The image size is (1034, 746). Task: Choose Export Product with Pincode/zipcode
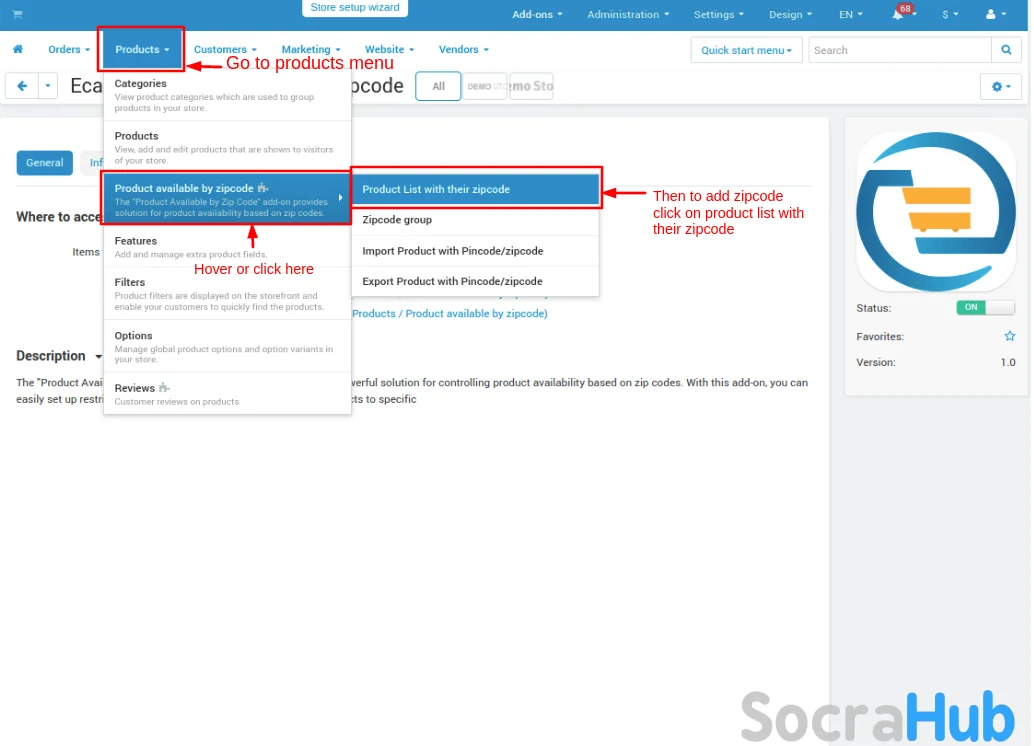coord(475,281)
